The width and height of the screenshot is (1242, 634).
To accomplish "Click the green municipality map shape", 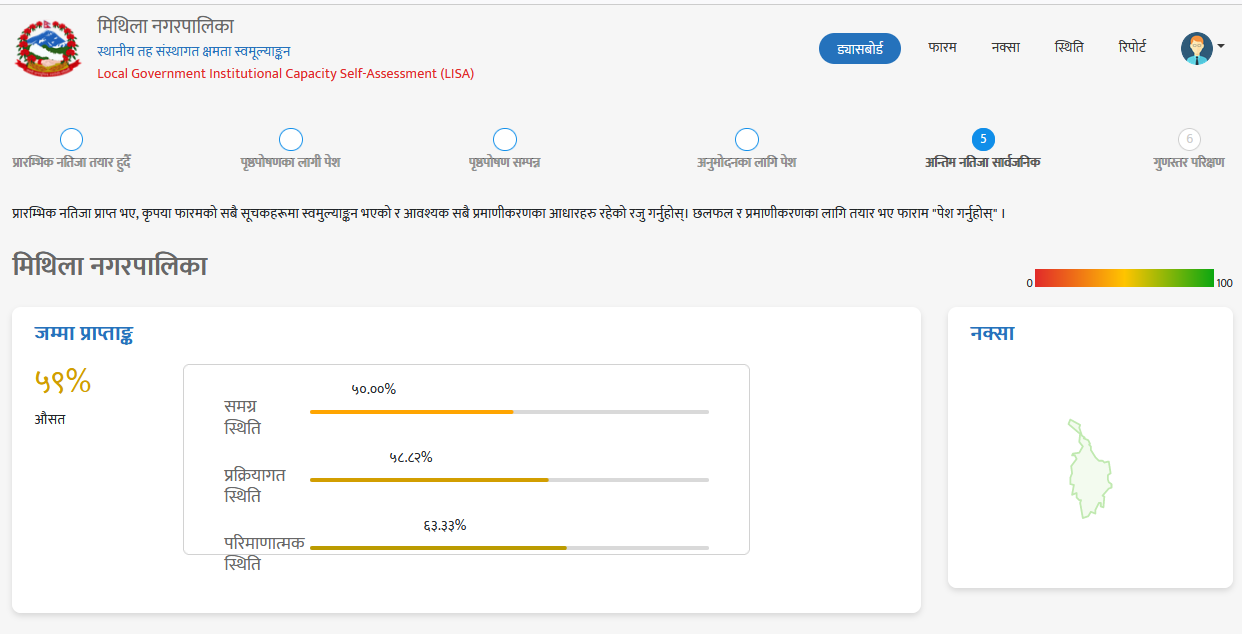I will 1089,469.
